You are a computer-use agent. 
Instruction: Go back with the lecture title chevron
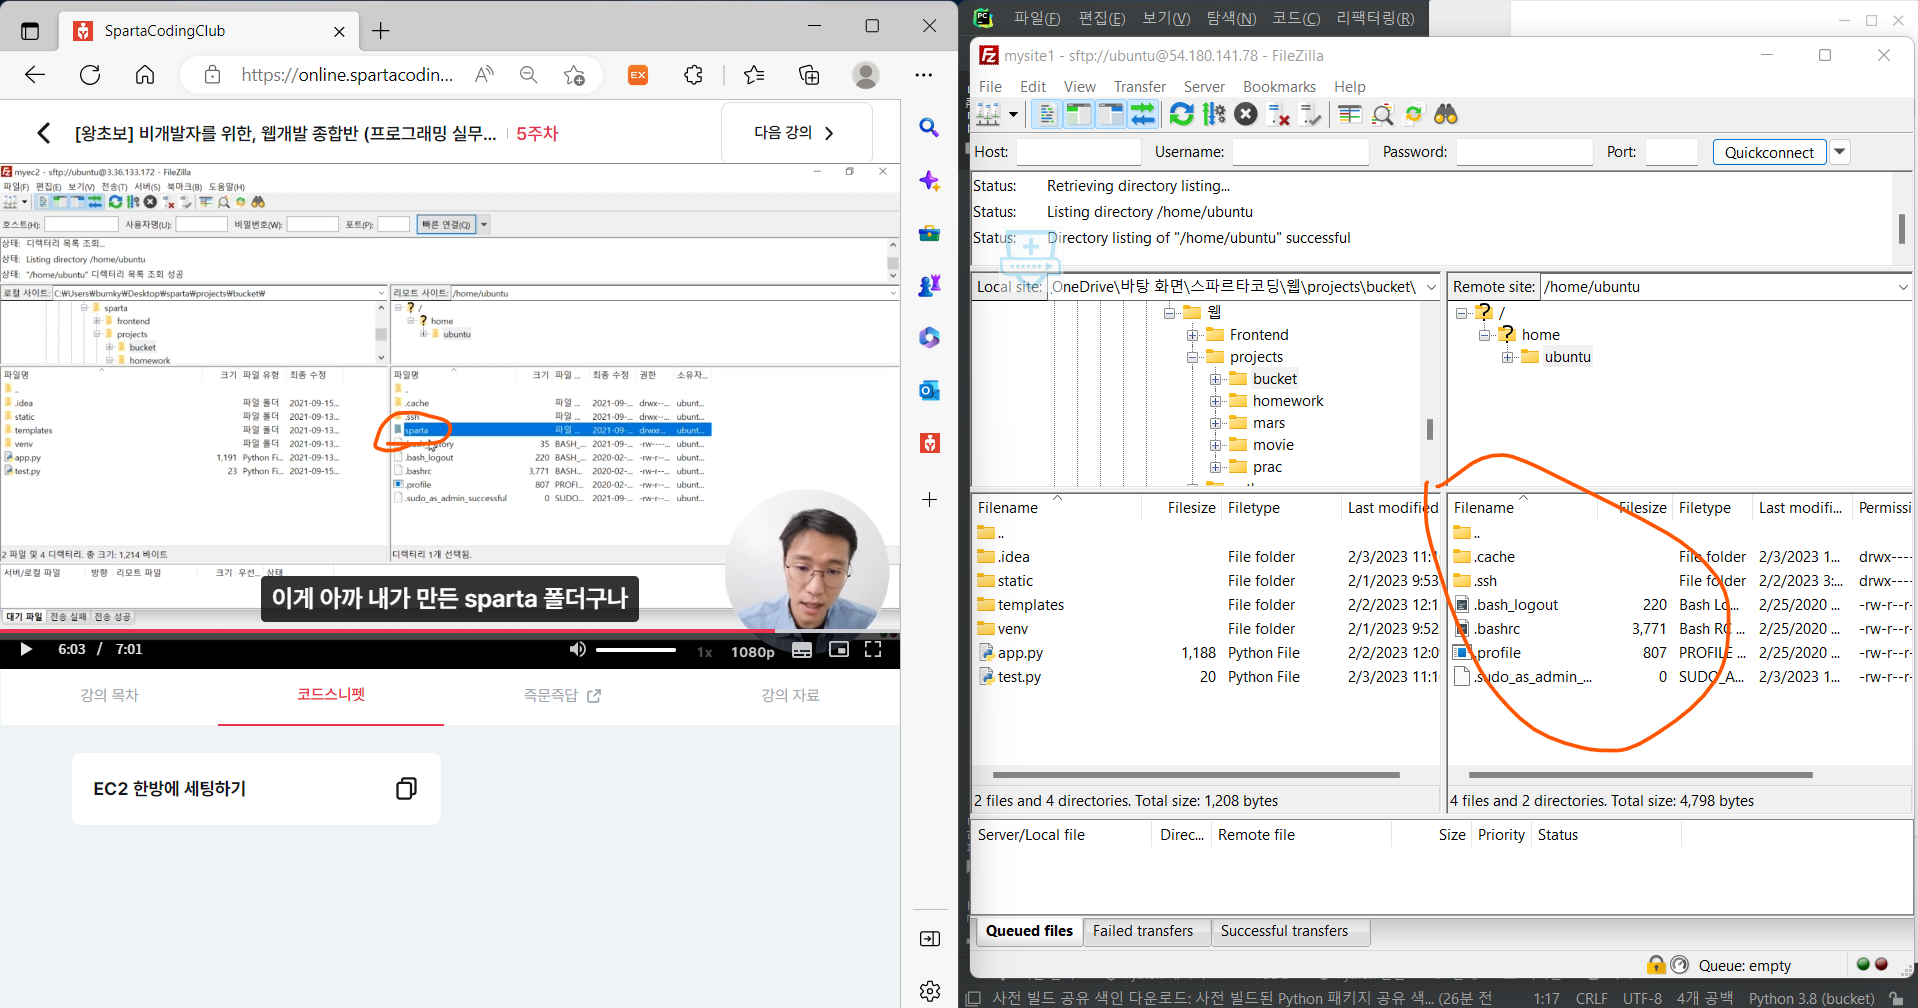43,133
